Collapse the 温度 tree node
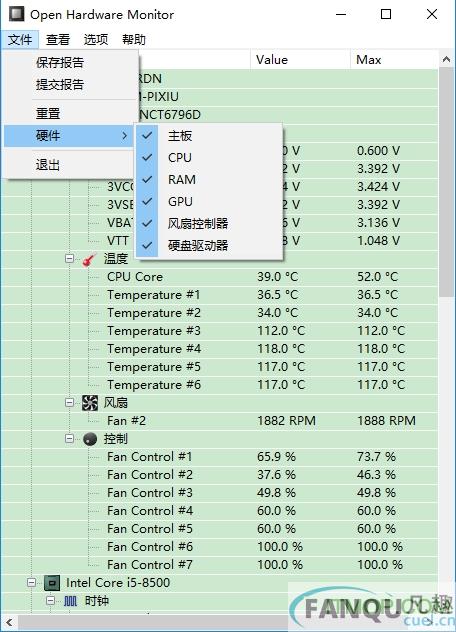This screenshot has height=632, width=456. 69,258
